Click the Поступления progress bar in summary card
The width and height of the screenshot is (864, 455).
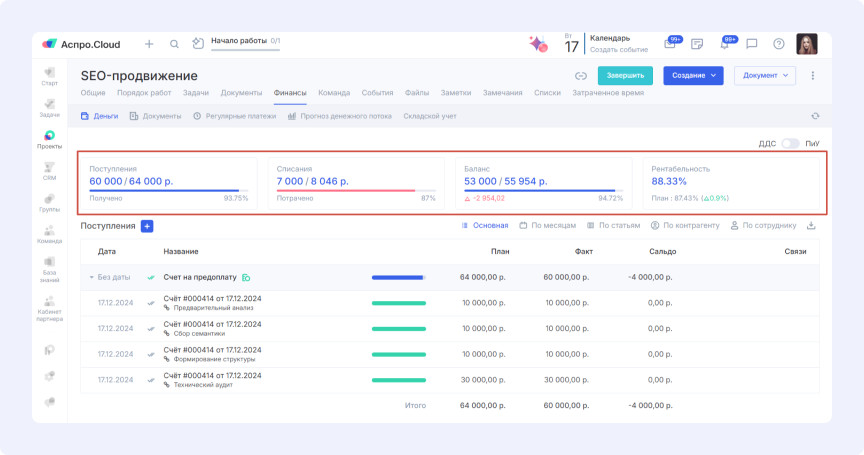[x=168, y=190]
